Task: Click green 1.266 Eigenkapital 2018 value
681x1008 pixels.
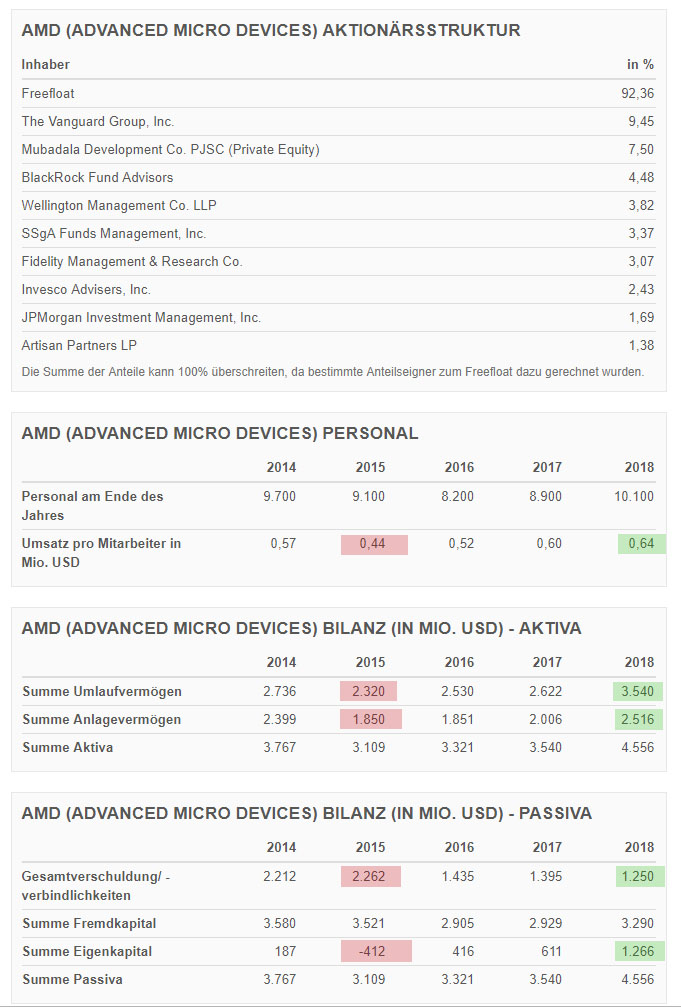Action: pos(638,951)
